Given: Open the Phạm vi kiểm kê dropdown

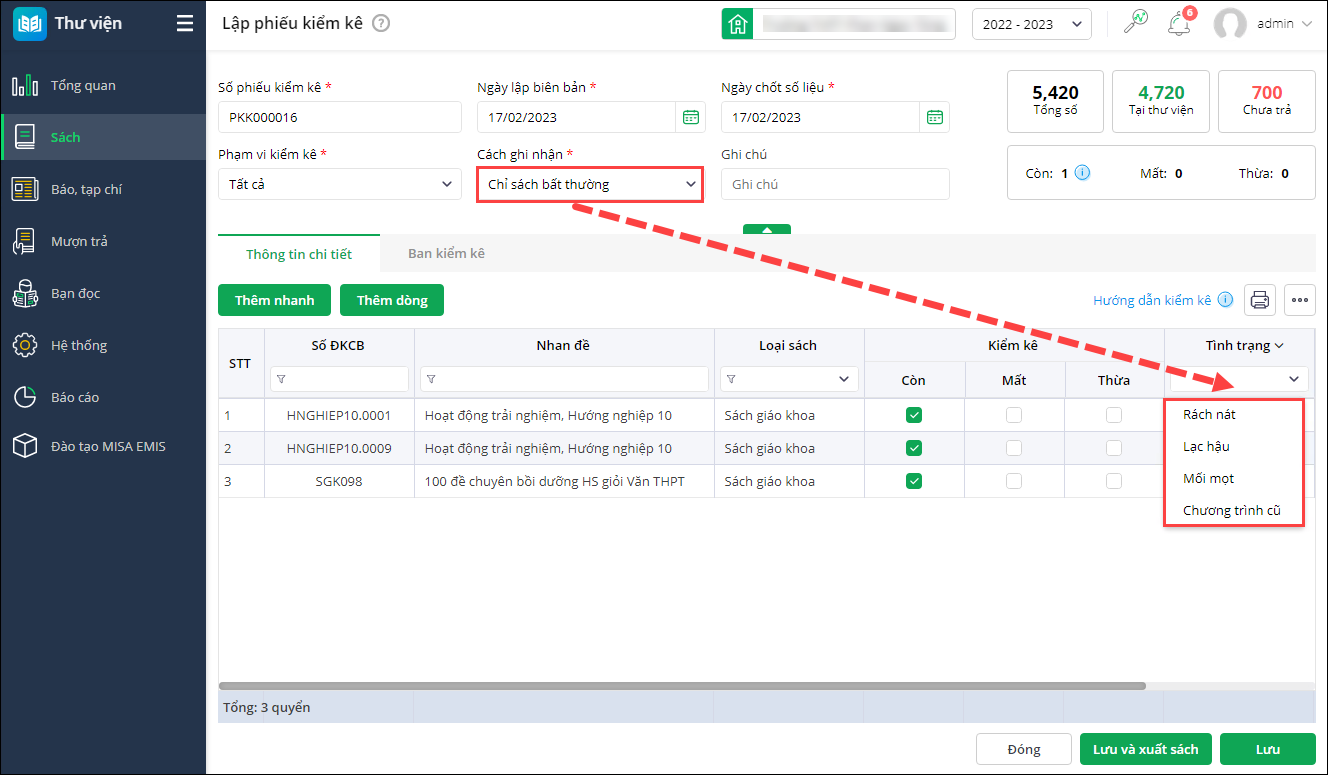Looking at the screenshot, I should [x=340, y=184].
